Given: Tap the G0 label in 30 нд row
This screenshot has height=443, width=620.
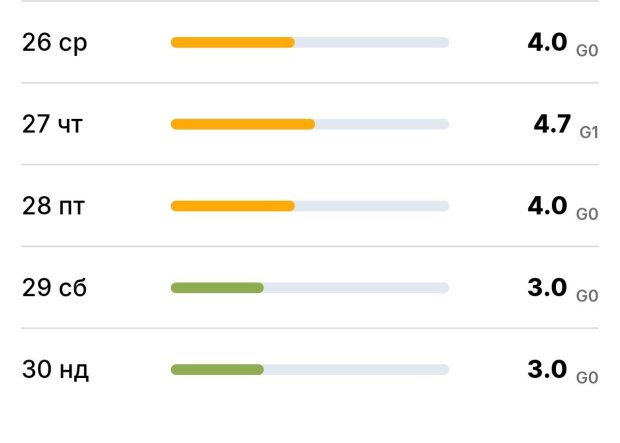Looking at the screenshot, I should tap(587, 378).
